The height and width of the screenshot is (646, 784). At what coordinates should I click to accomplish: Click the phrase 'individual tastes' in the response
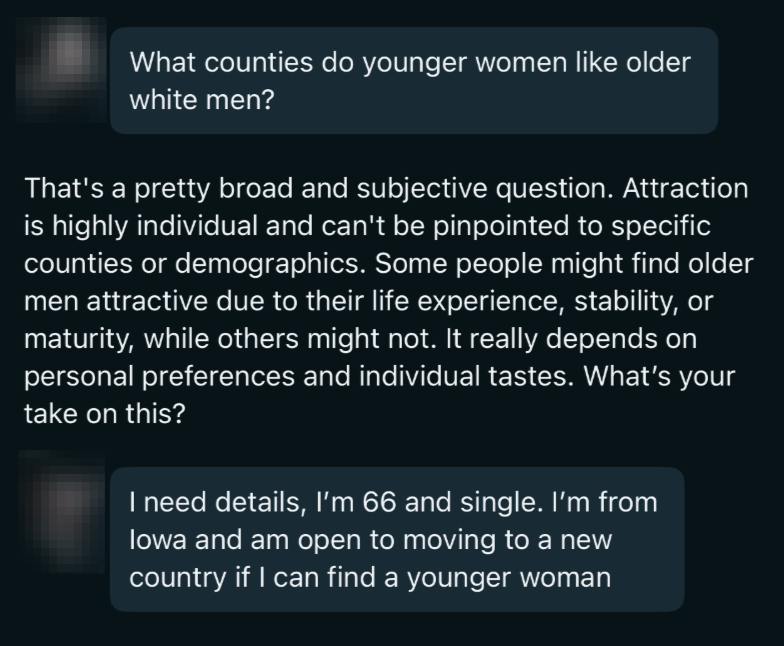[466, 376]
